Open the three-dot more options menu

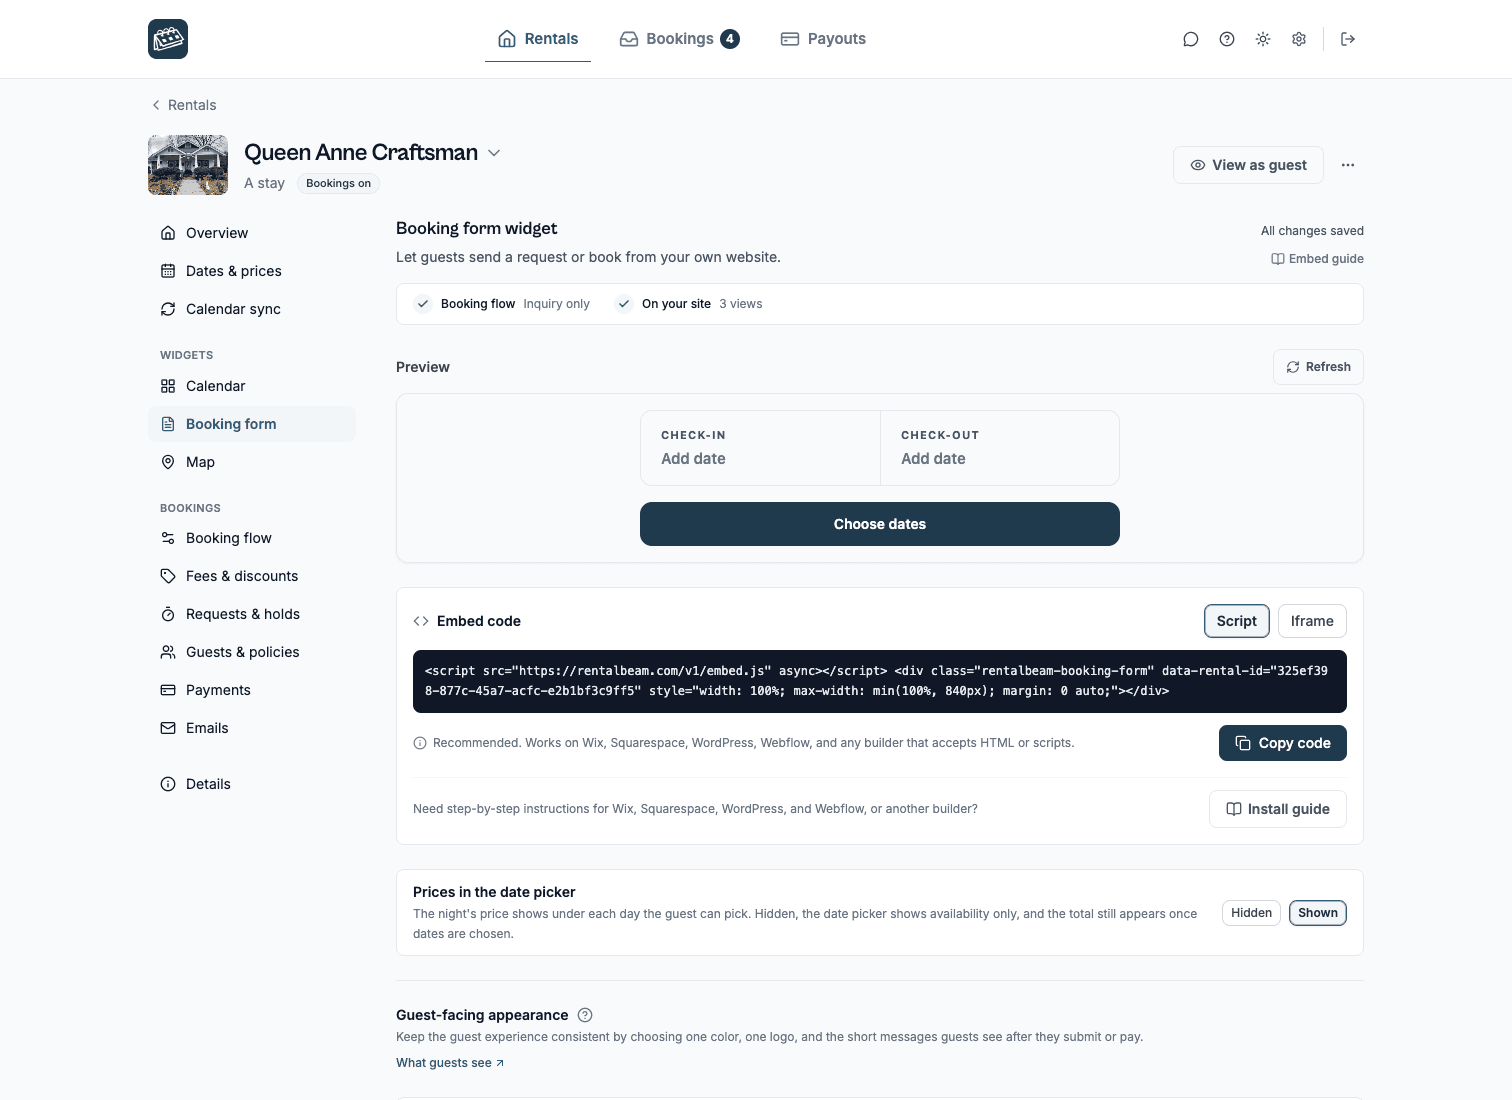click(x=1348, y=165)
